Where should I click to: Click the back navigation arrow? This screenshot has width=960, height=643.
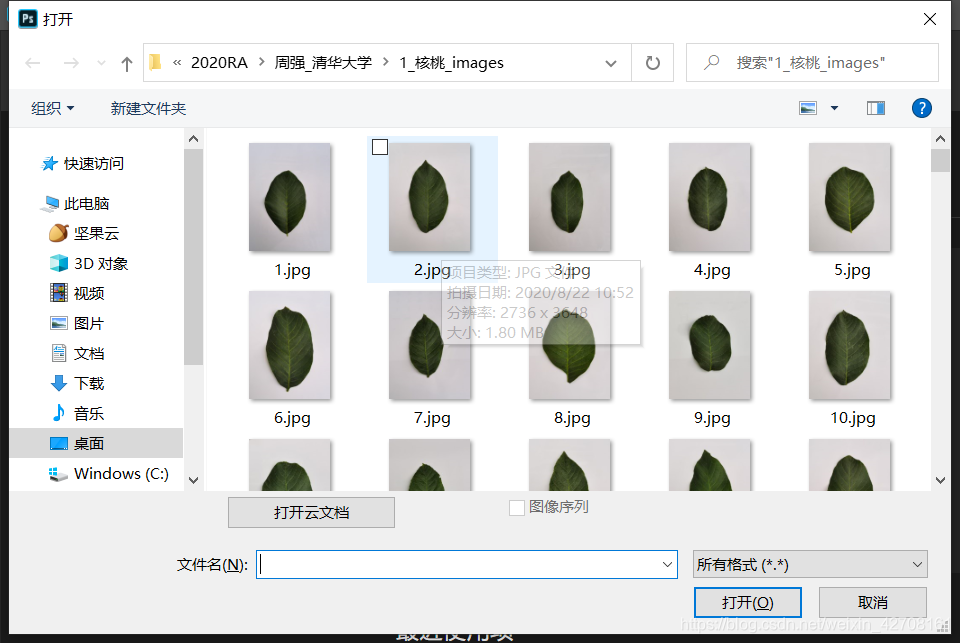coord(32,62)
